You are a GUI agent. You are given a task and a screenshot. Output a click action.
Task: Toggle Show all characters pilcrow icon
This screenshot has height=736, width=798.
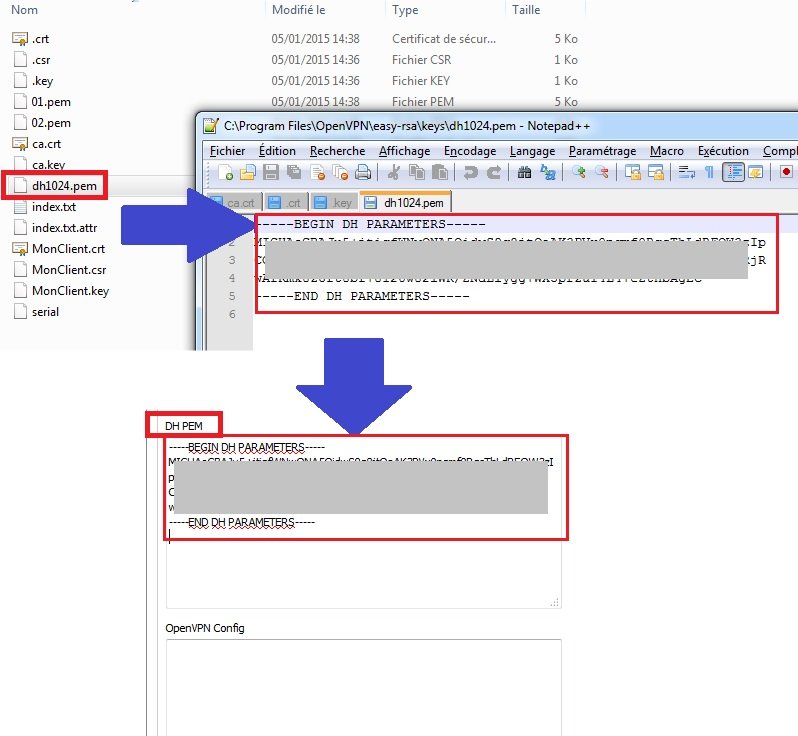710,173
